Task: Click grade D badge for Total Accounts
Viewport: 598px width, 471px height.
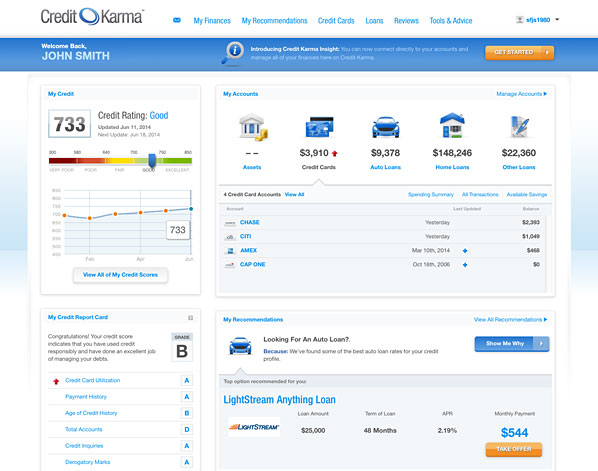Action: pyautogui.click(x=186, y=429)
